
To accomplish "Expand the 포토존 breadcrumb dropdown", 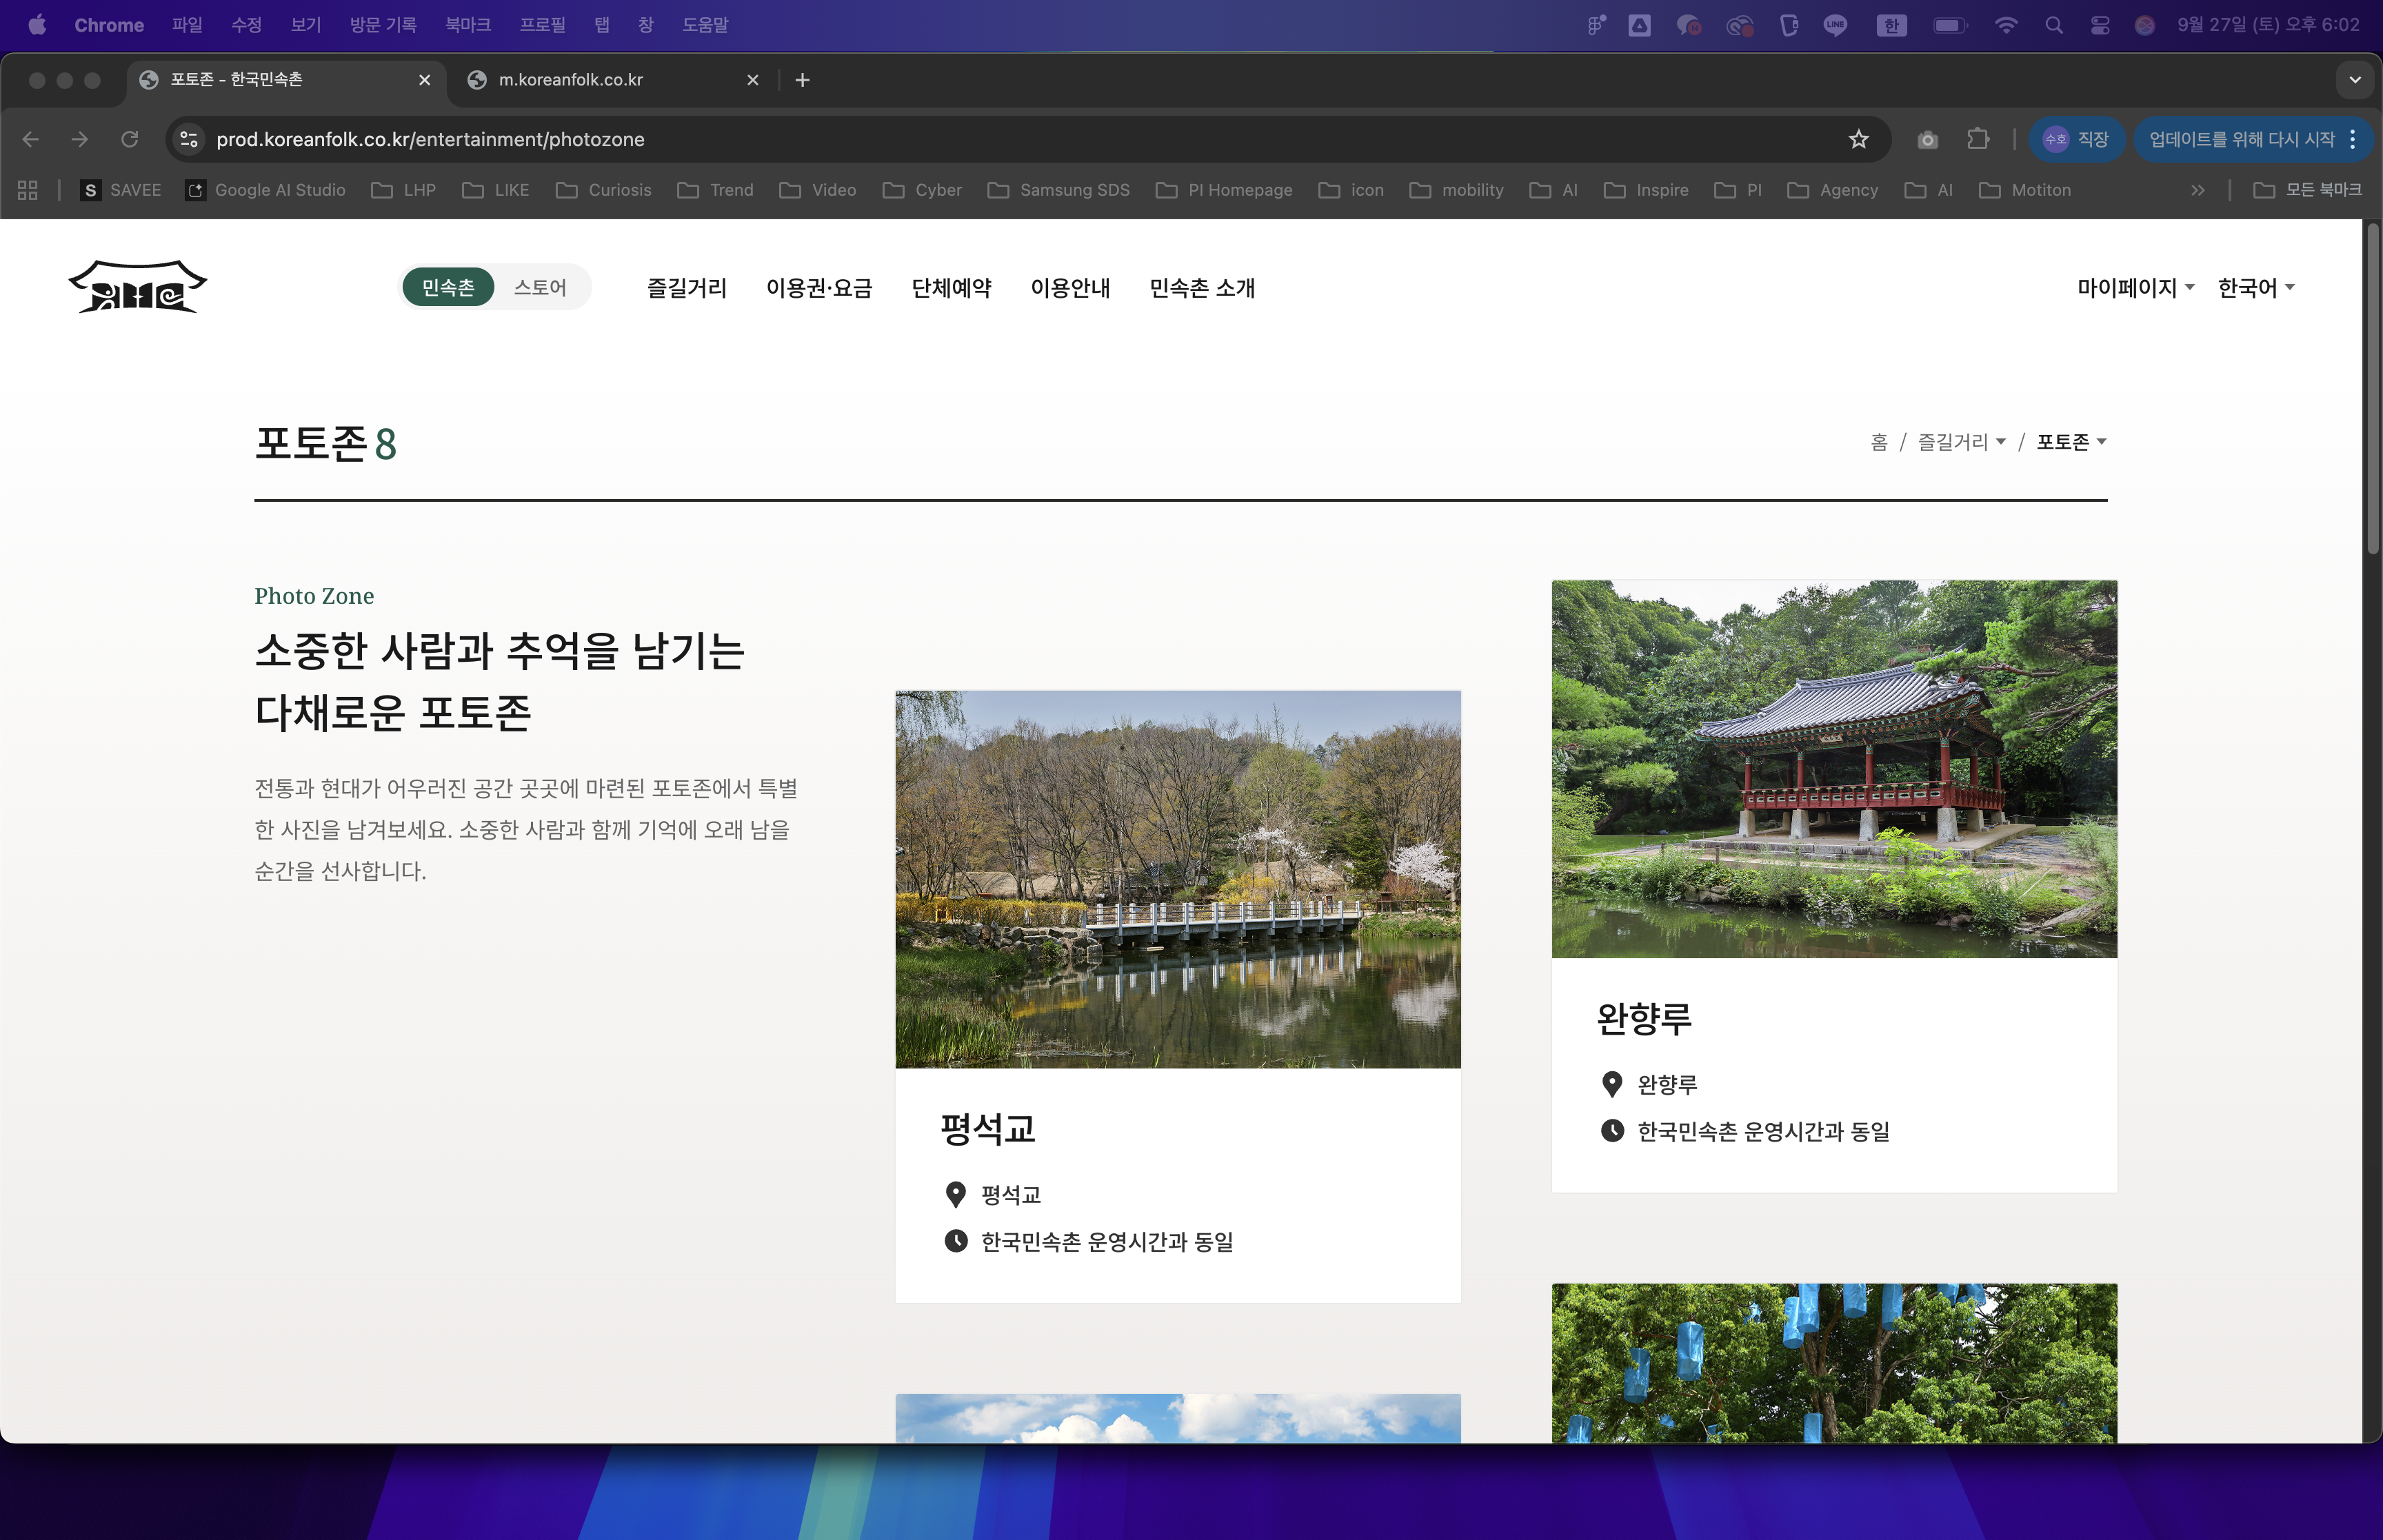I will coord(2071,442).
